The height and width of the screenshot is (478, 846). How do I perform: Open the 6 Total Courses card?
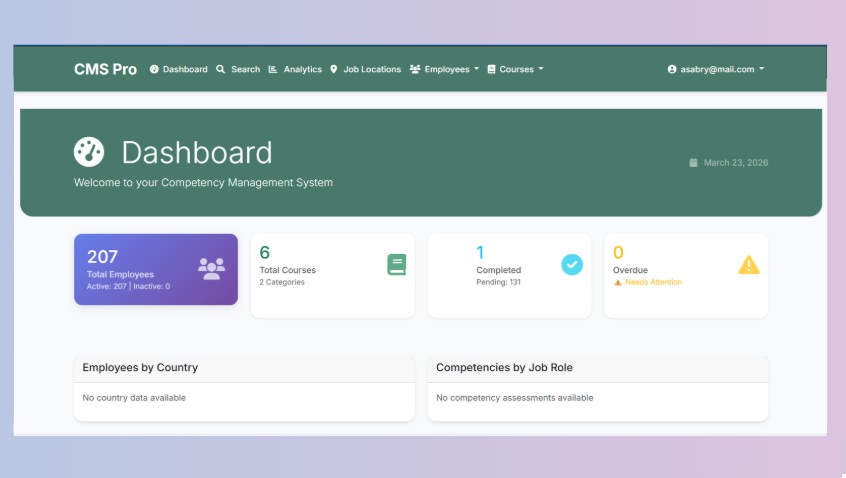(x=333, y=276)
